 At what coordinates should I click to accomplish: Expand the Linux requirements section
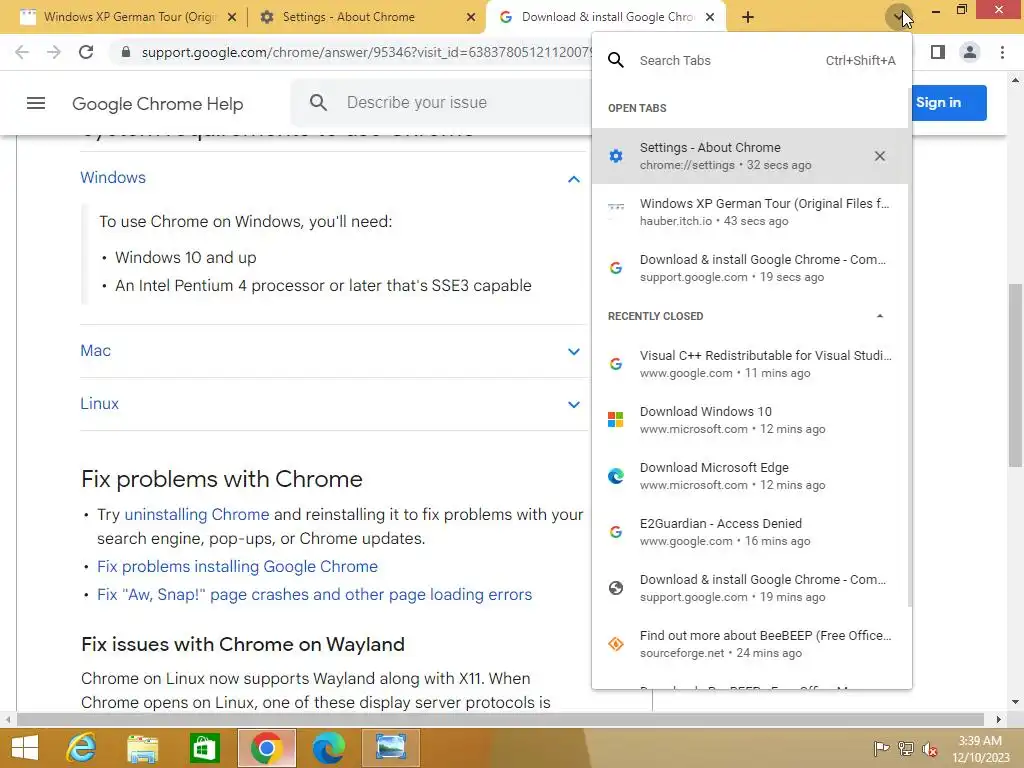pos(573,404)
